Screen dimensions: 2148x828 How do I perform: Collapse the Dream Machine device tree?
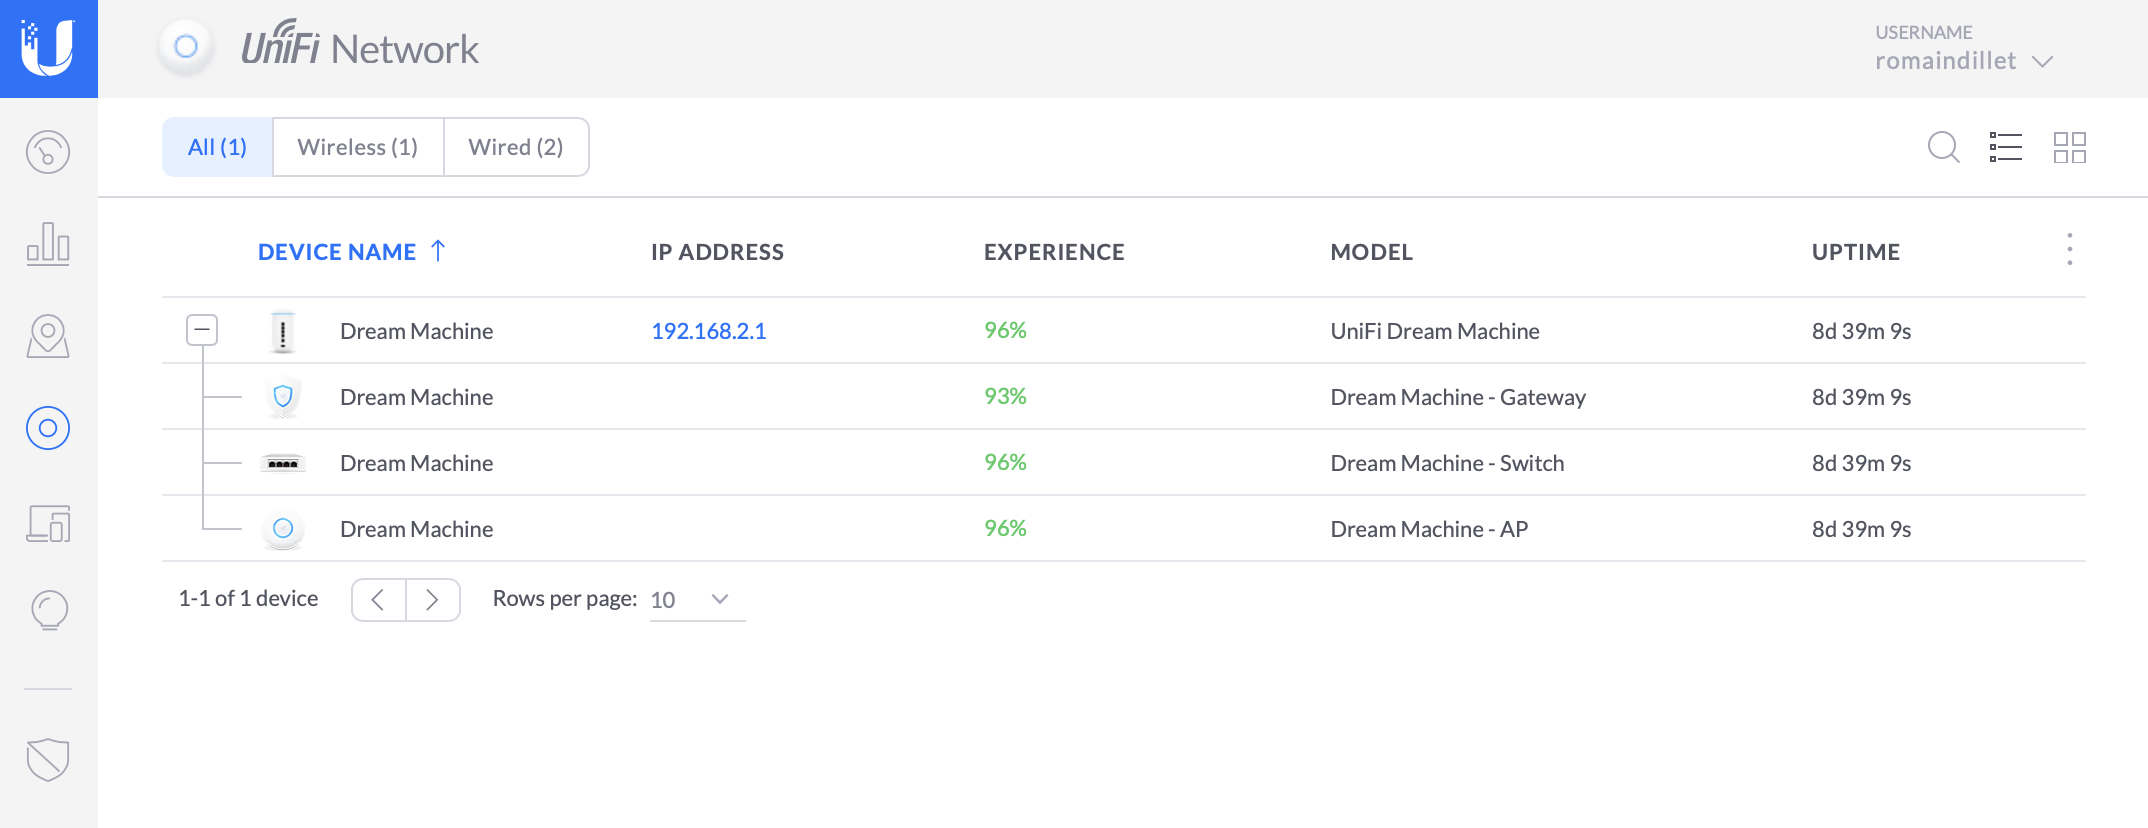point(202,330)
